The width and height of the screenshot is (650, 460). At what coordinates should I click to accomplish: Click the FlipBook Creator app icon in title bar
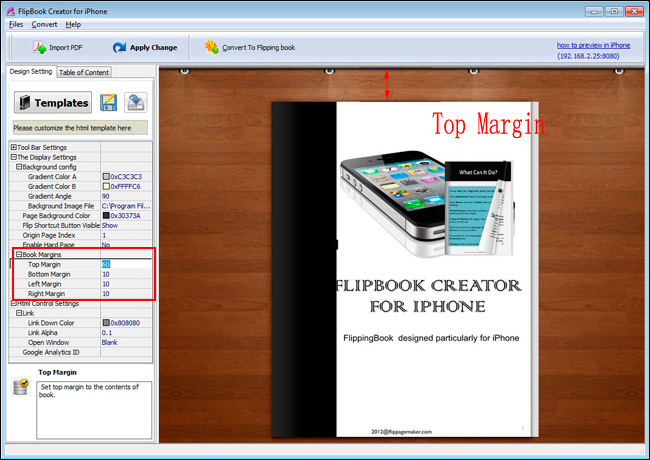tap(11, 11)
